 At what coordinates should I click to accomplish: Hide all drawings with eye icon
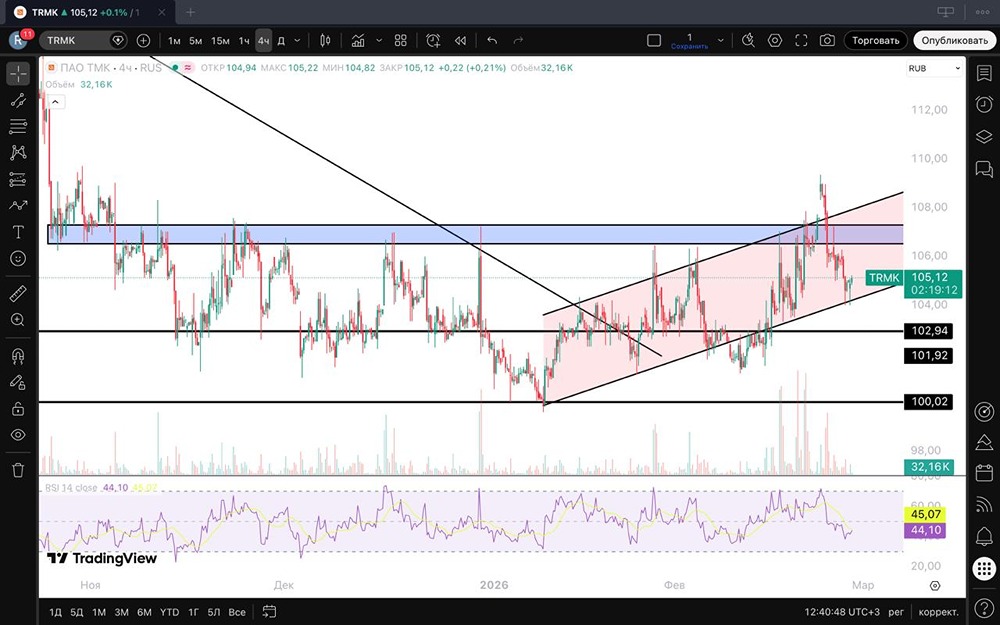coord(18,435)
